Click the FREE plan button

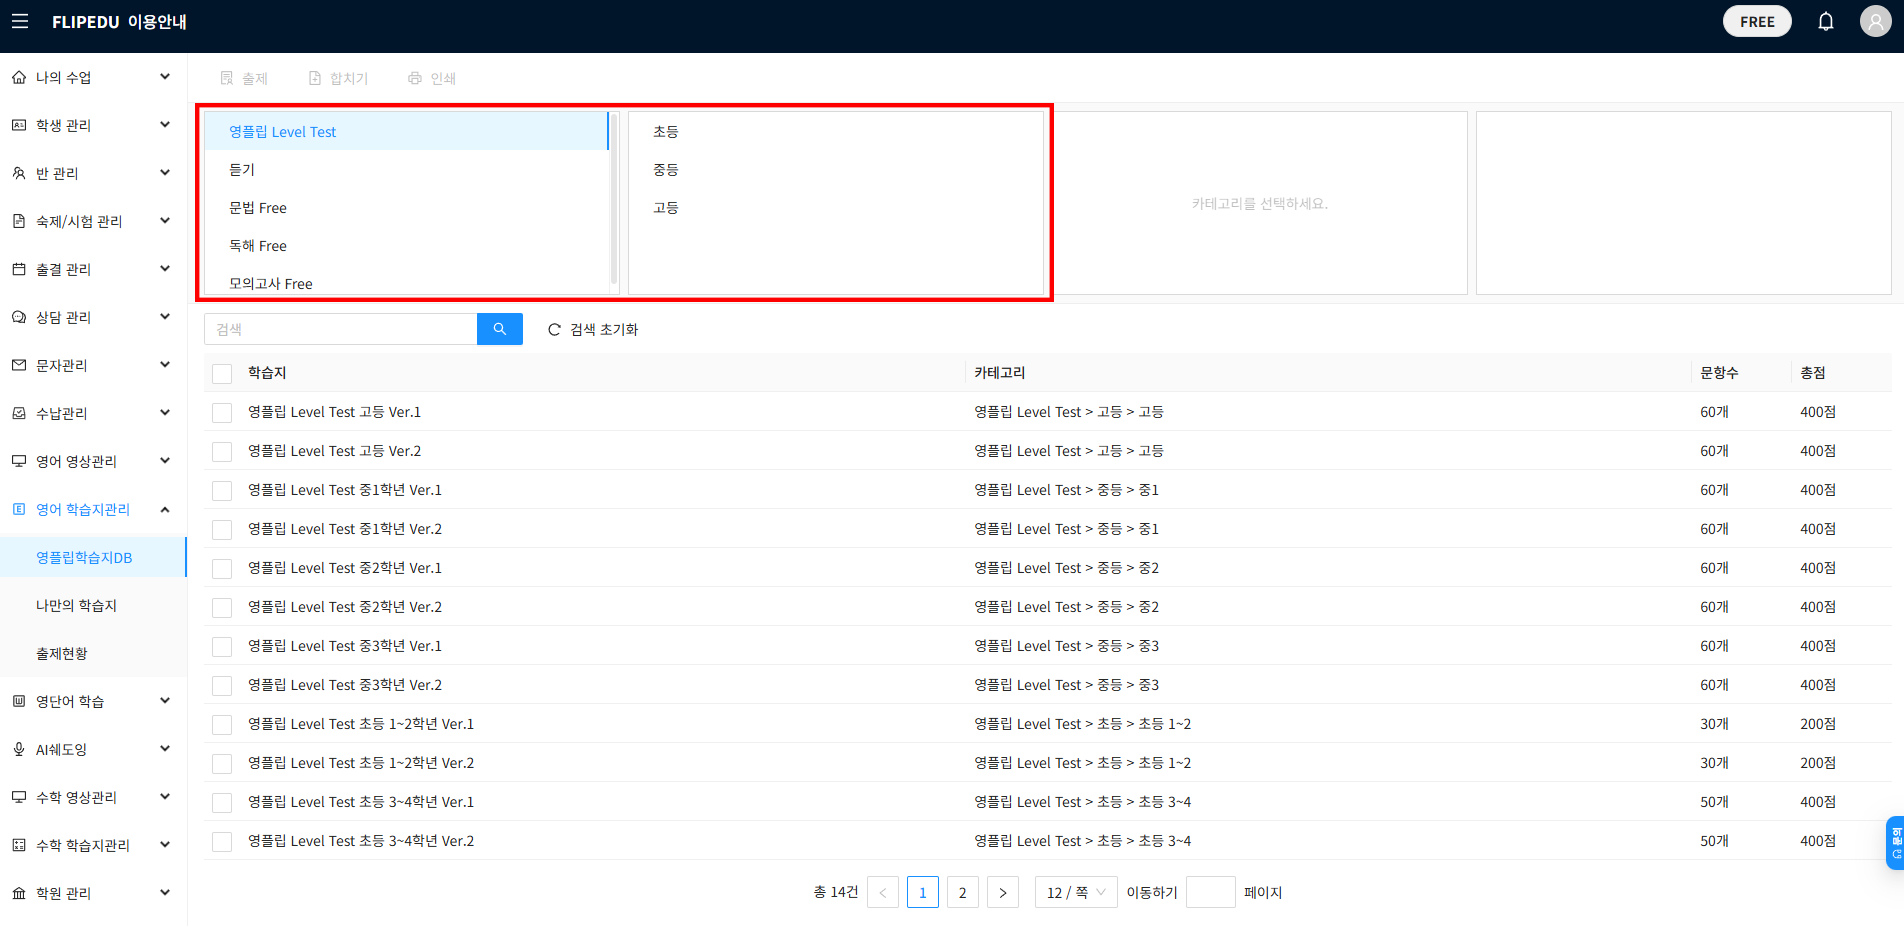(1757, 21)
